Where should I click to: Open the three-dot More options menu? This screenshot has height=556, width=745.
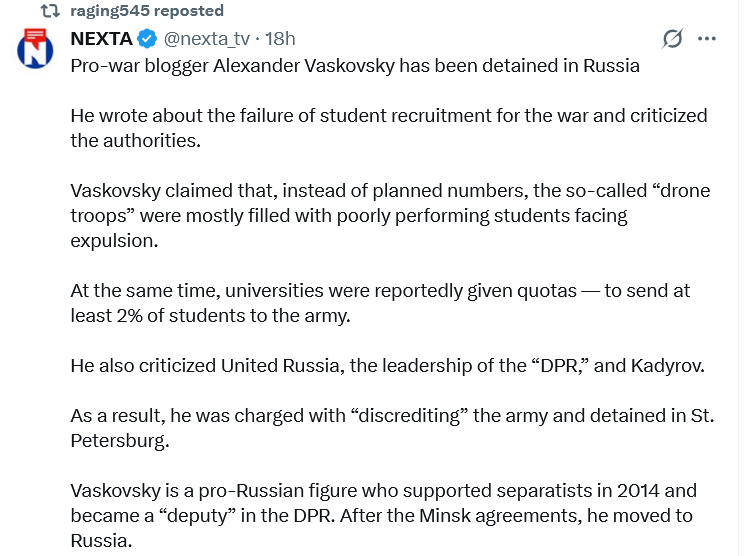[707, 39]
